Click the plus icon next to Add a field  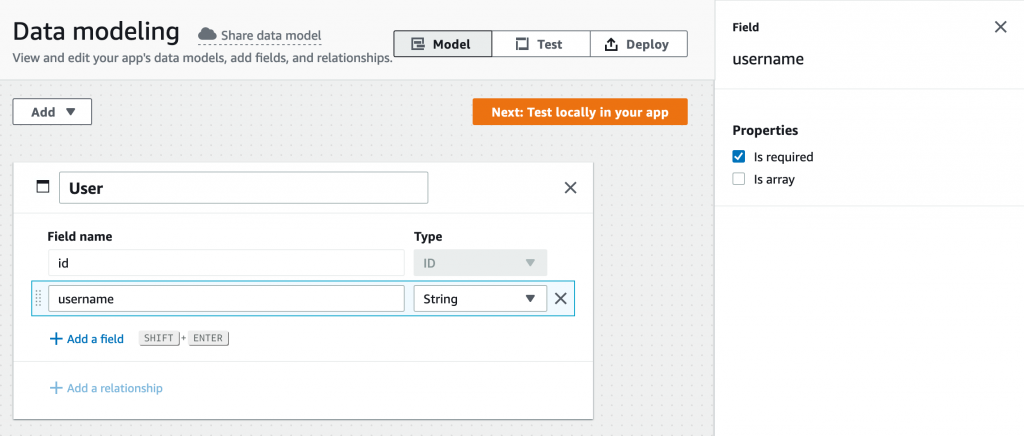(x=56, y=339)
